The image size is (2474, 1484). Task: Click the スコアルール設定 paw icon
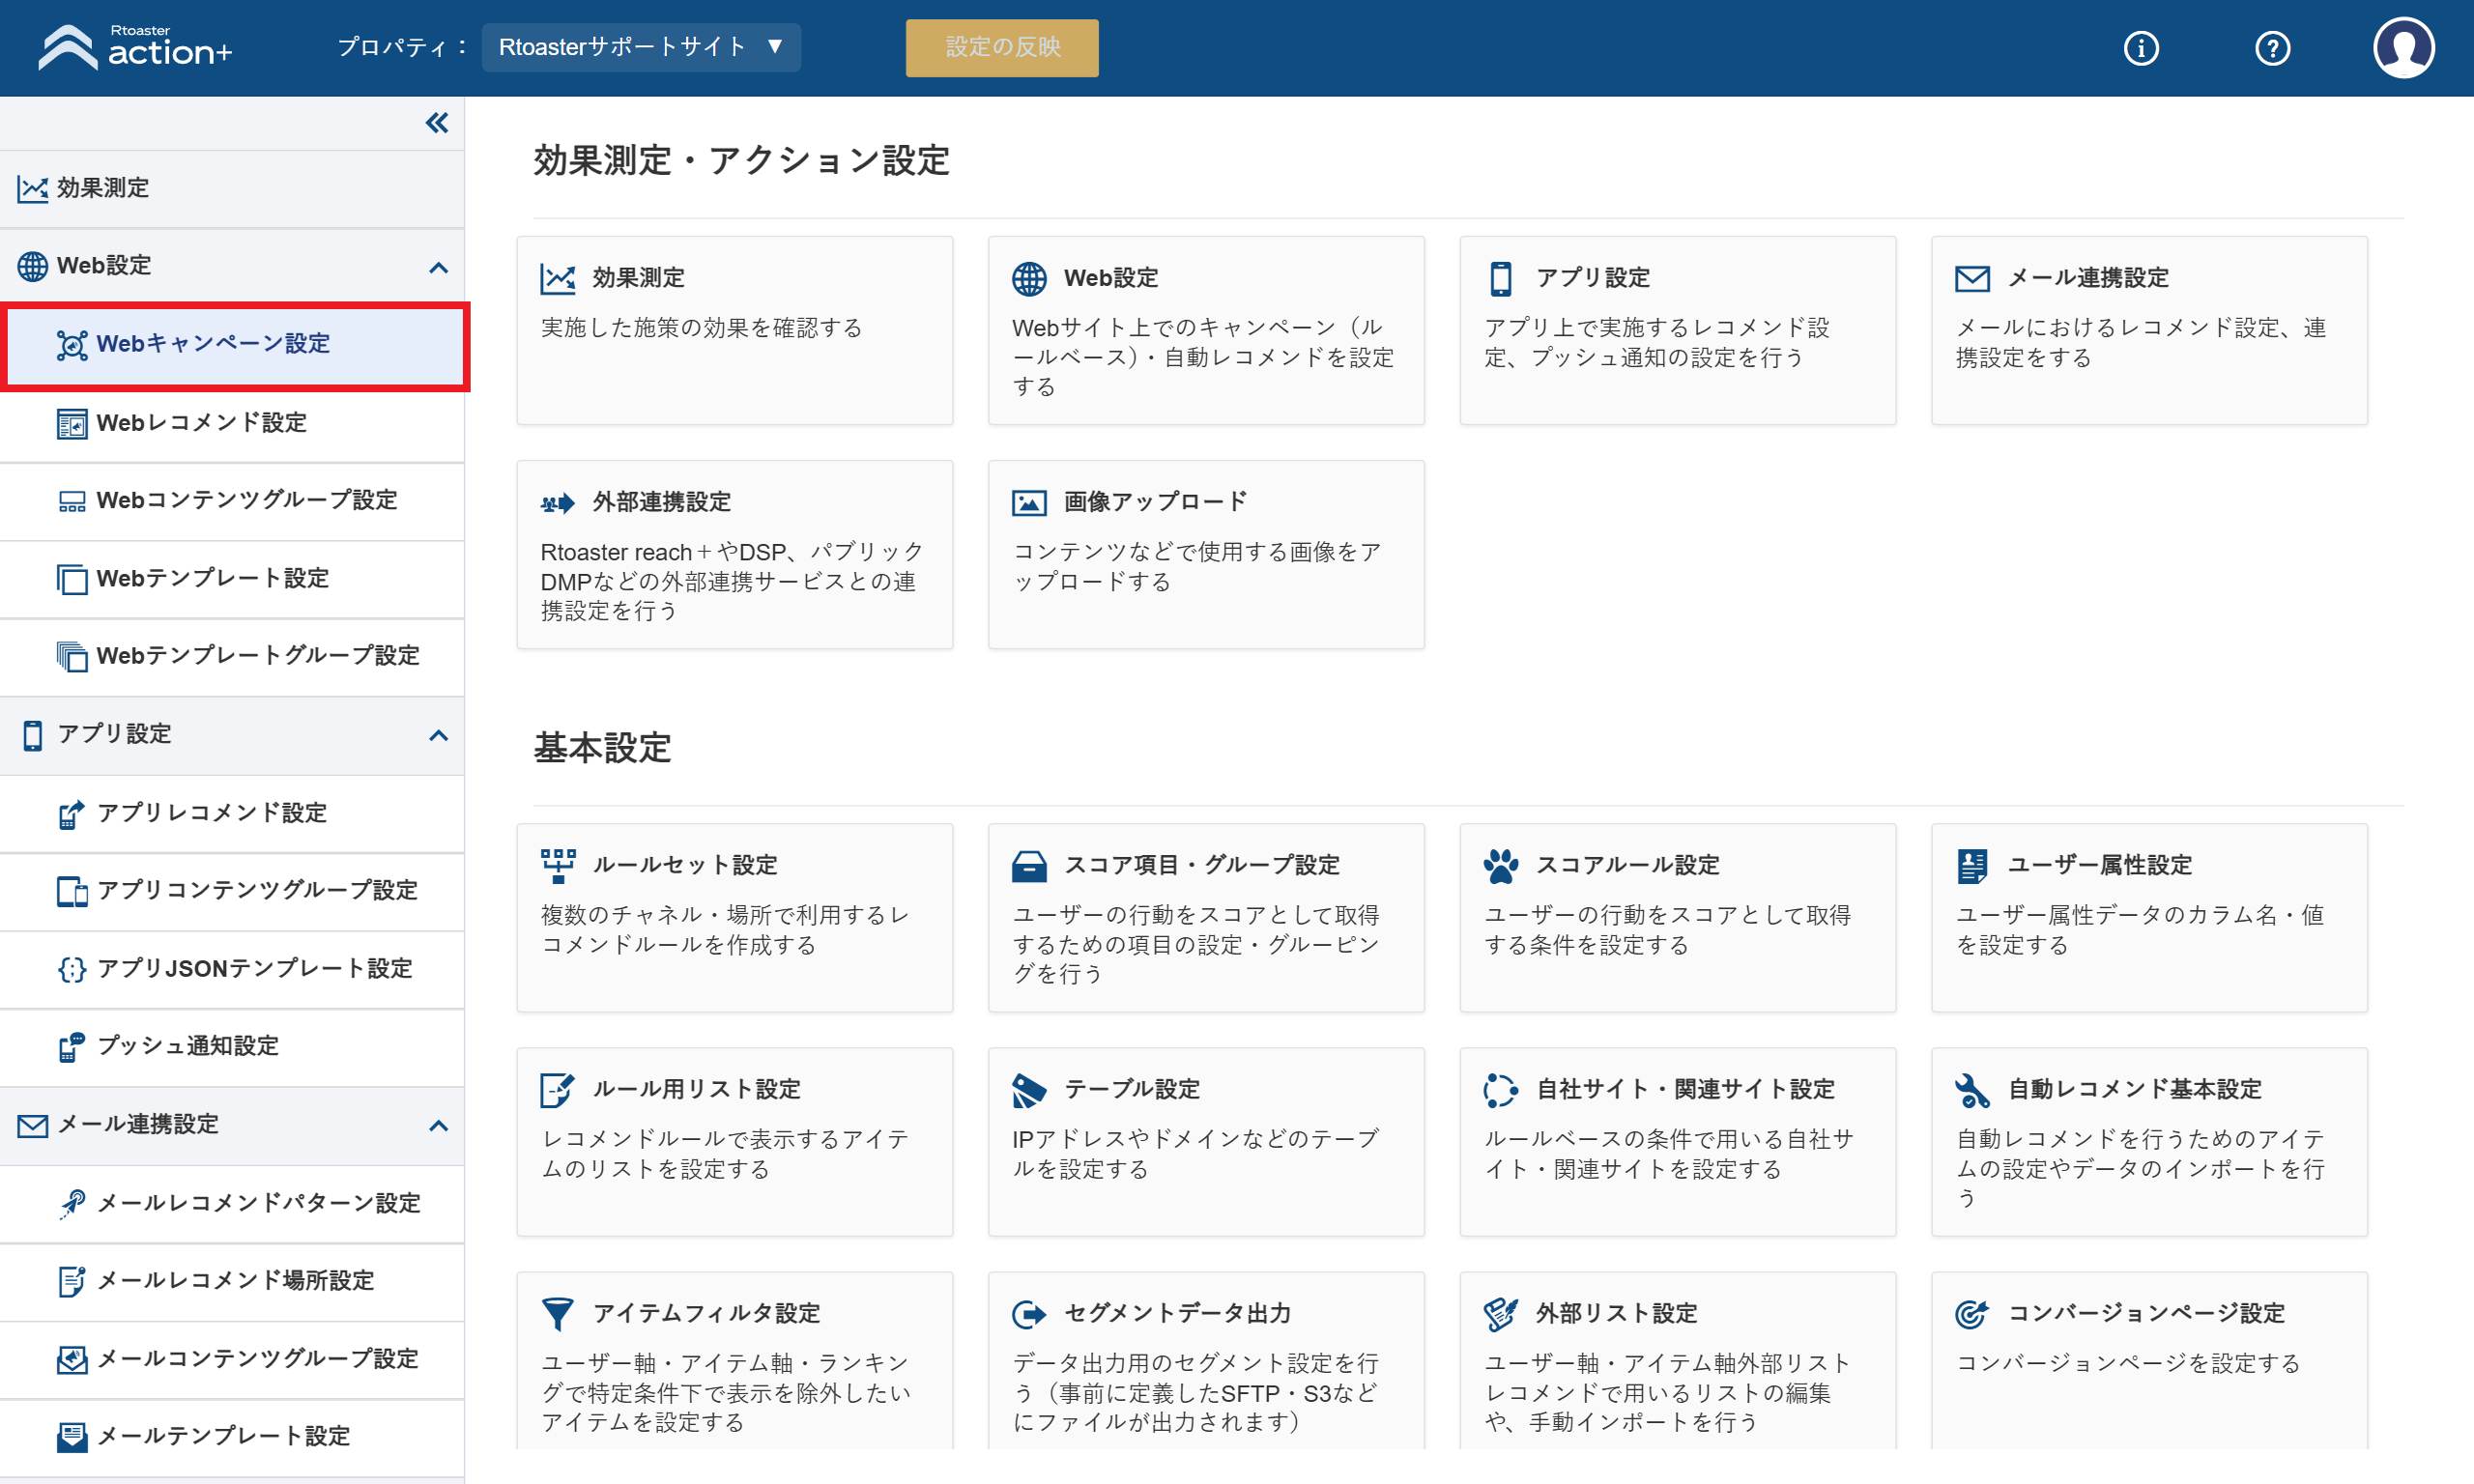1500,866
